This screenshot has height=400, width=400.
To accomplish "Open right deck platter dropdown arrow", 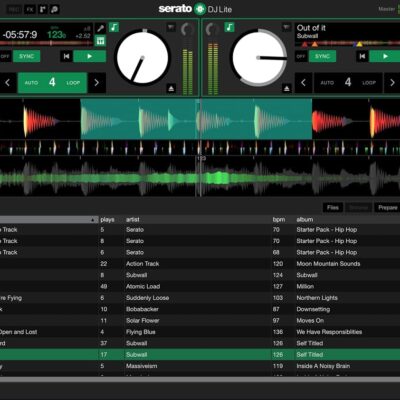I will (286, 27).
